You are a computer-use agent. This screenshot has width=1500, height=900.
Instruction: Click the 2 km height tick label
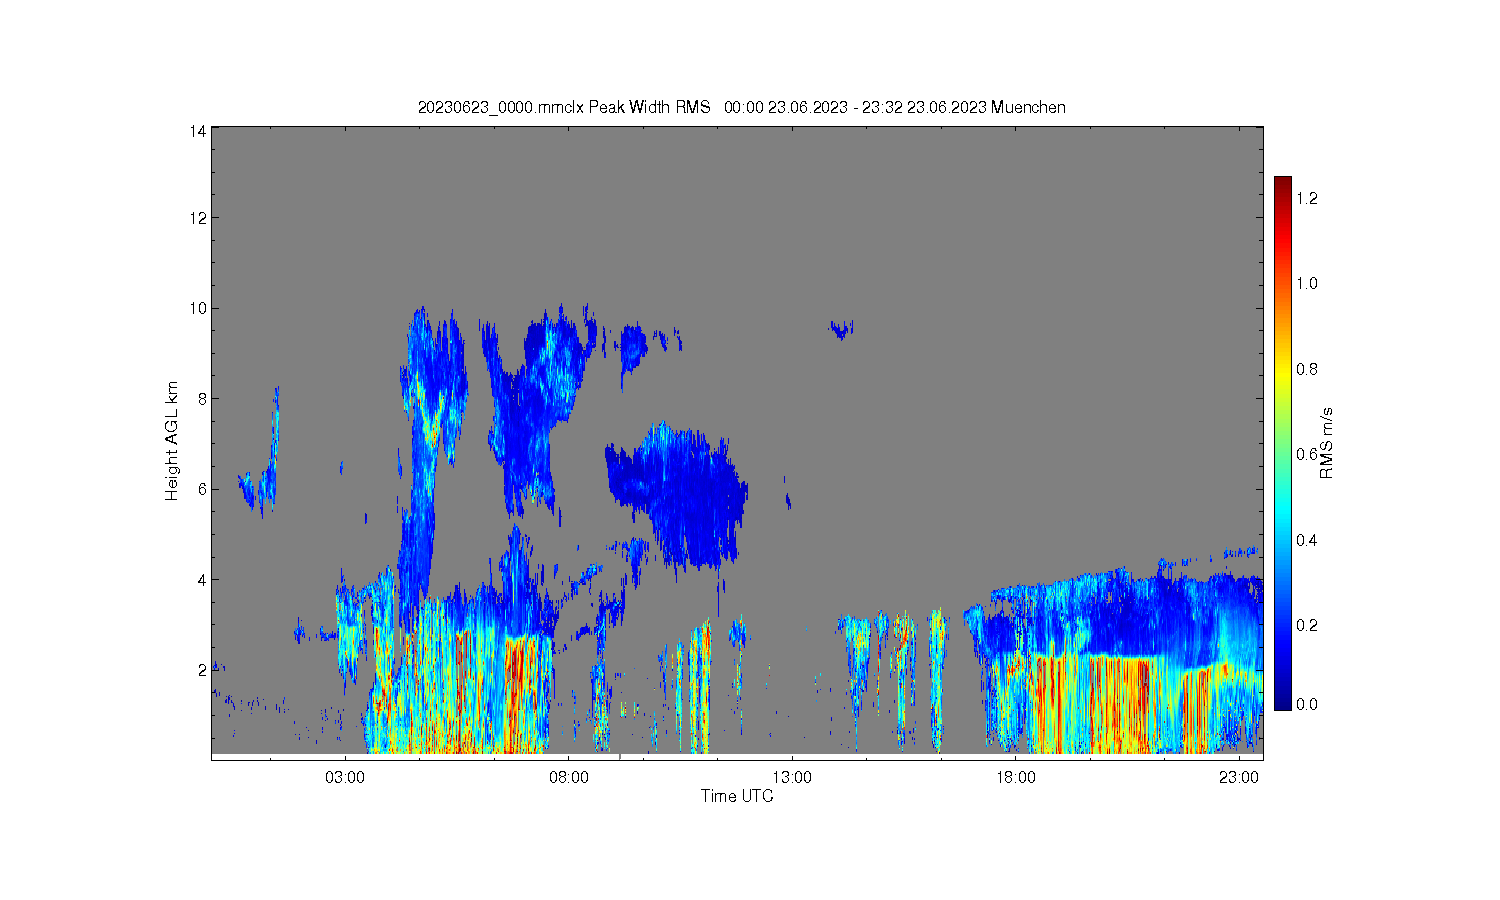[x=203, y=669]
